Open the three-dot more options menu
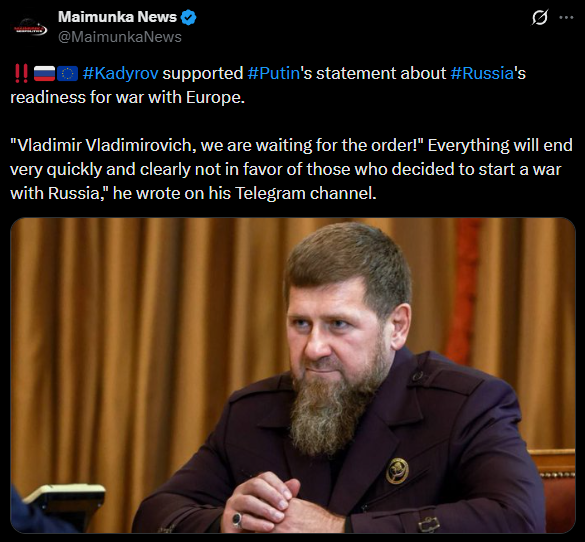 (x=566, y=17)
